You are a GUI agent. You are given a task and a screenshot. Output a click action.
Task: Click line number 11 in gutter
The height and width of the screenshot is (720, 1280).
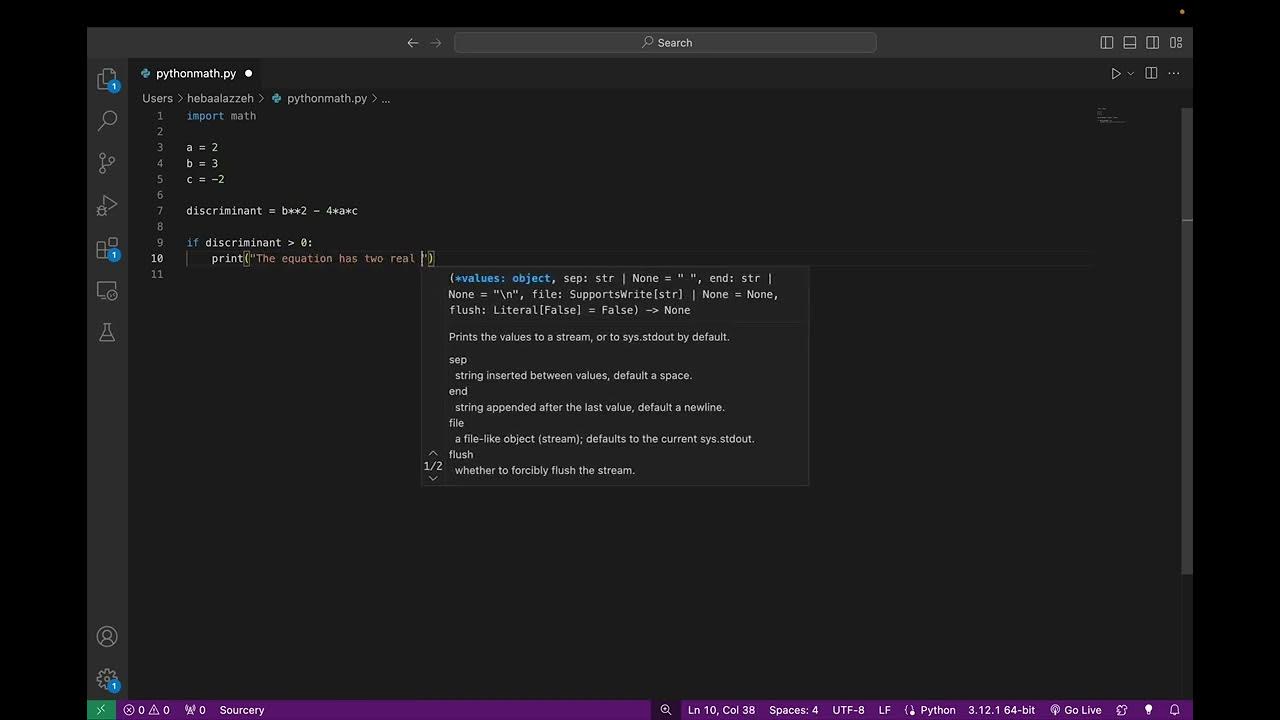coord(157,274)
